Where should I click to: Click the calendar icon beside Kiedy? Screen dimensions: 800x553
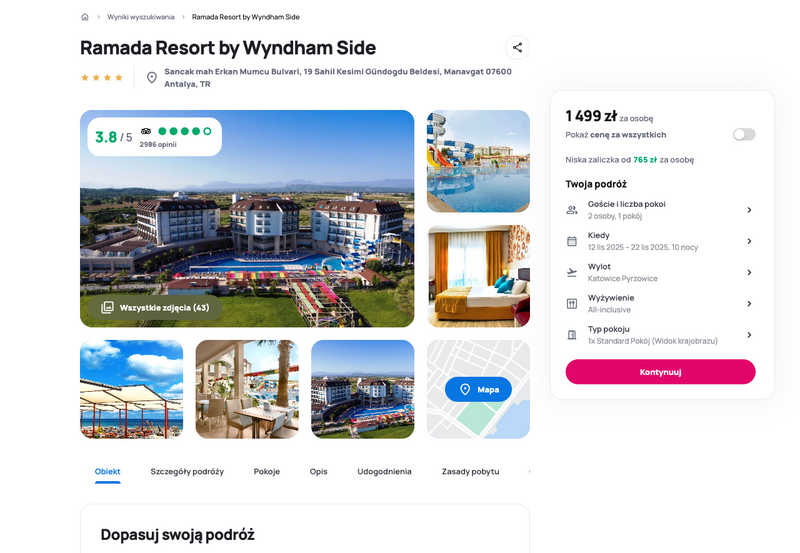point(572,241)
